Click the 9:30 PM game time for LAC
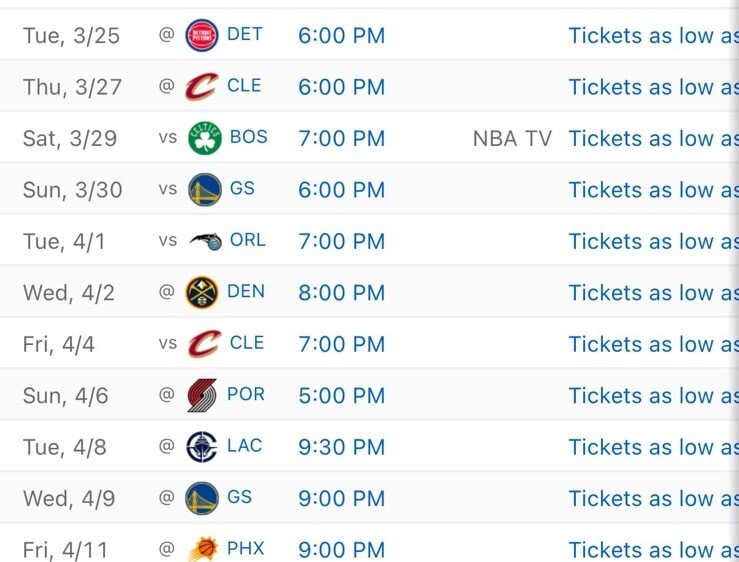 coord(341,447)
